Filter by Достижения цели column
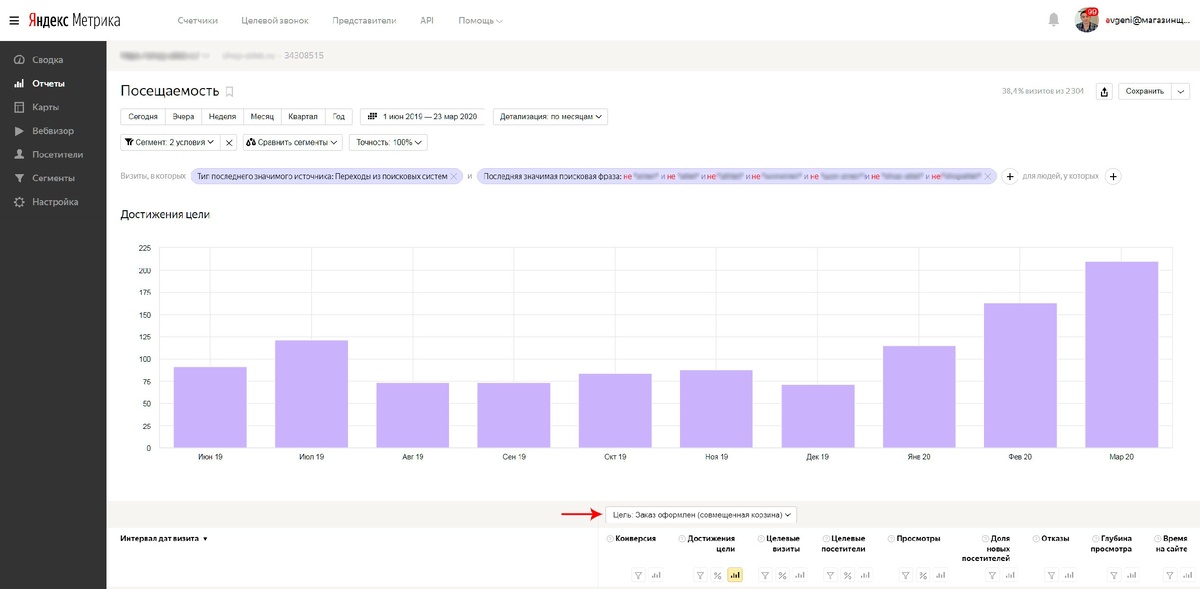Image resolution: width=1200 pixels, height=589 pixels. [x=700, y=575]
